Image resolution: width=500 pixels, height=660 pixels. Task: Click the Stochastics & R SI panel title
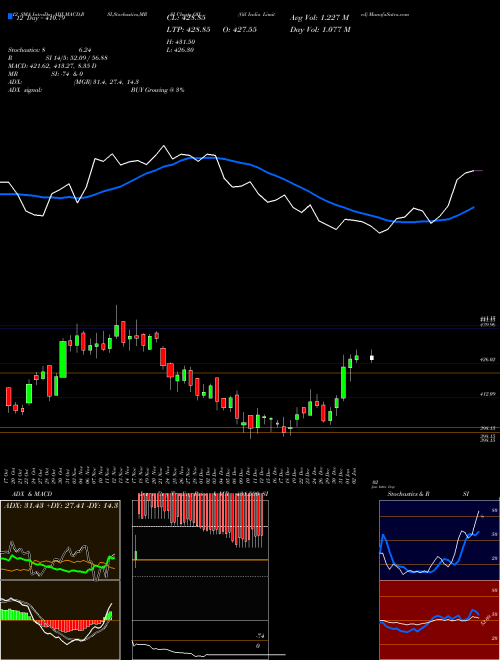point(428,494)
